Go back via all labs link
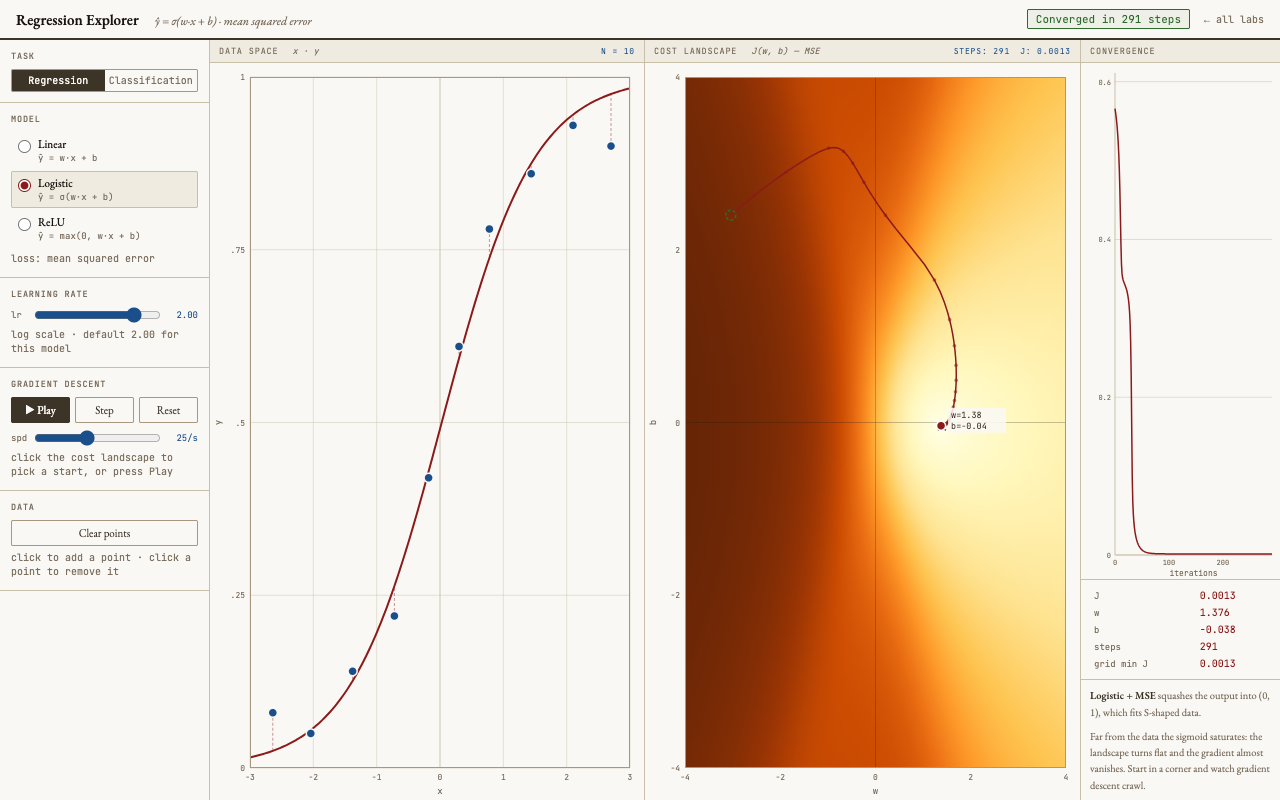Viewport: 1280px width, 800px height. point(1233,20)
